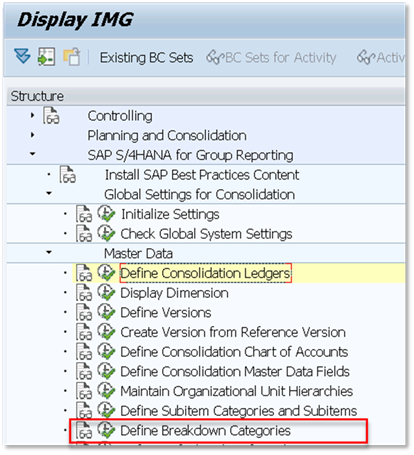The image size is (414, 455).
Task: Open documentation for Define Consolidation Master Data Fields
Action: [84, 371]
